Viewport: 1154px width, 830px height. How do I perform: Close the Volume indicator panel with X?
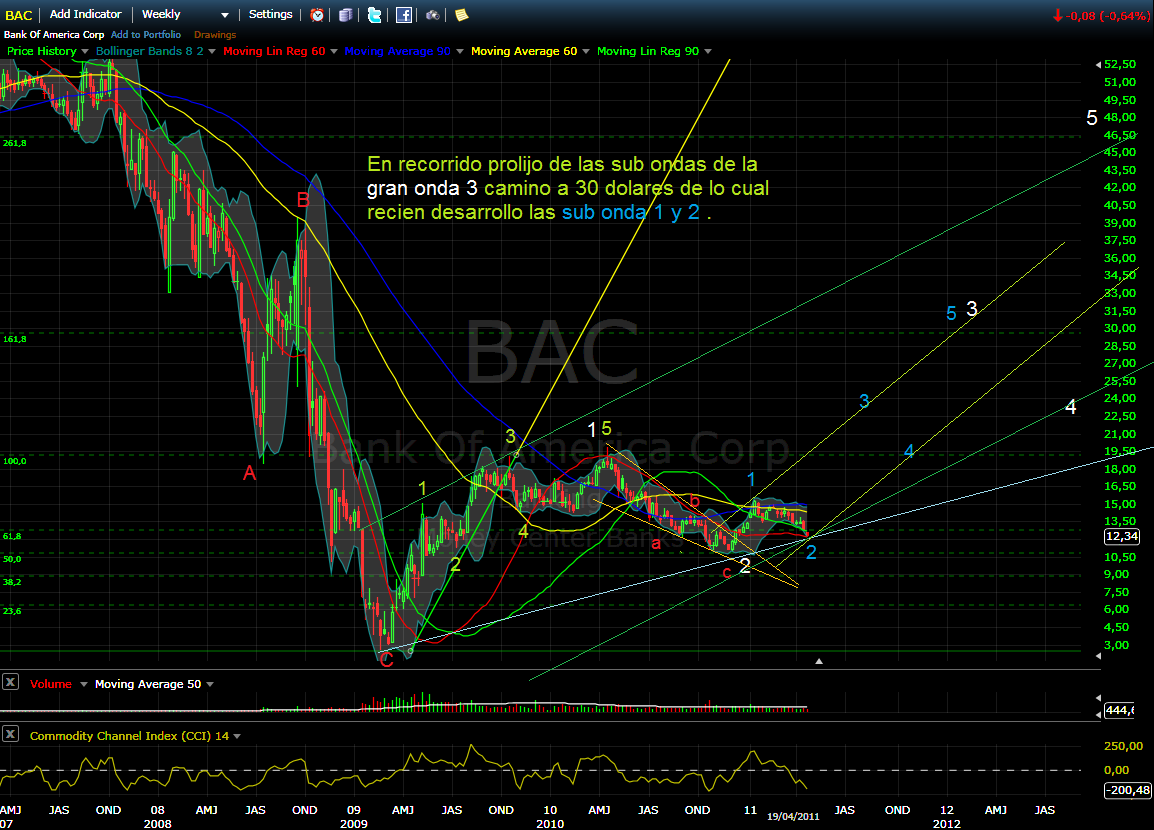(10, 682)
